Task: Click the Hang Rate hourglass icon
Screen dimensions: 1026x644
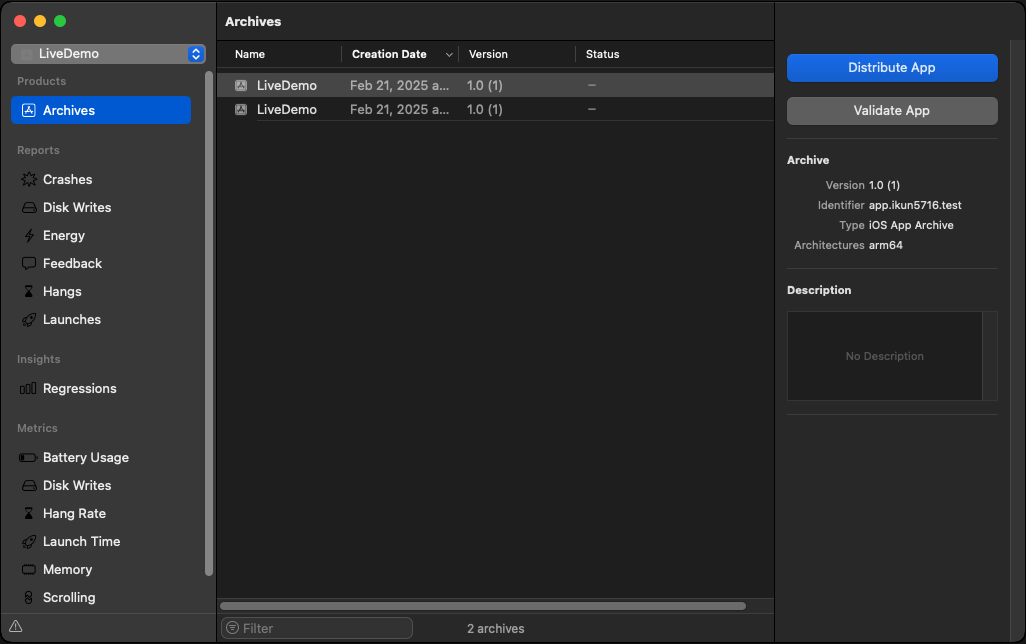Action: tap(29, 514)
